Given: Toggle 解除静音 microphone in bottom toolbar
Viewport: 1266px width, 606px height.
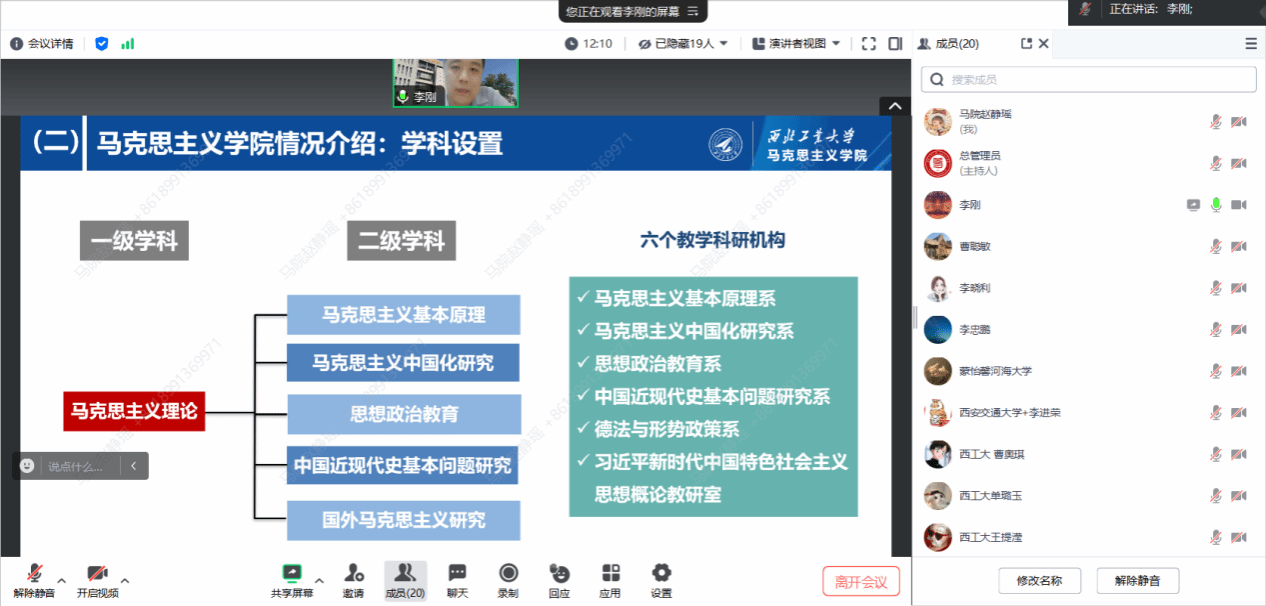Looking at the screenshot, I should point(34,579).
